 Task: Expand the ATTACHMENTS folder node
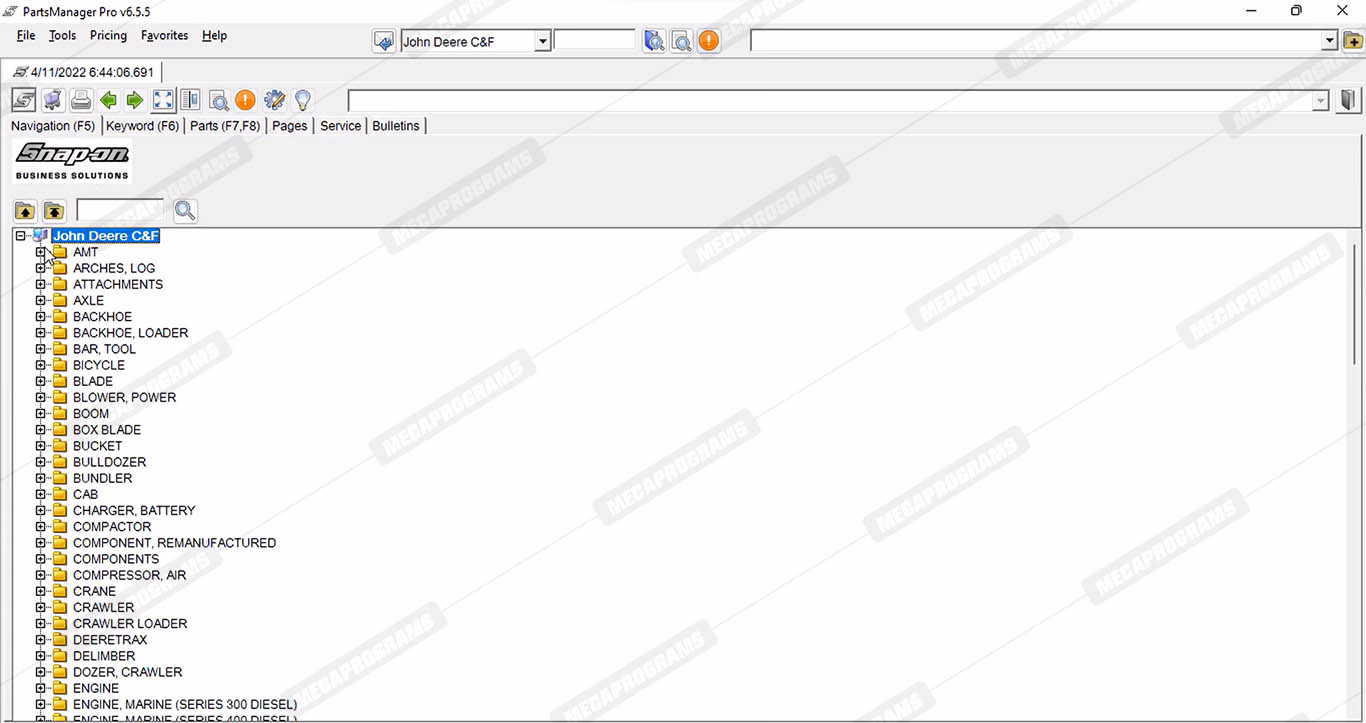pos(41,284)
